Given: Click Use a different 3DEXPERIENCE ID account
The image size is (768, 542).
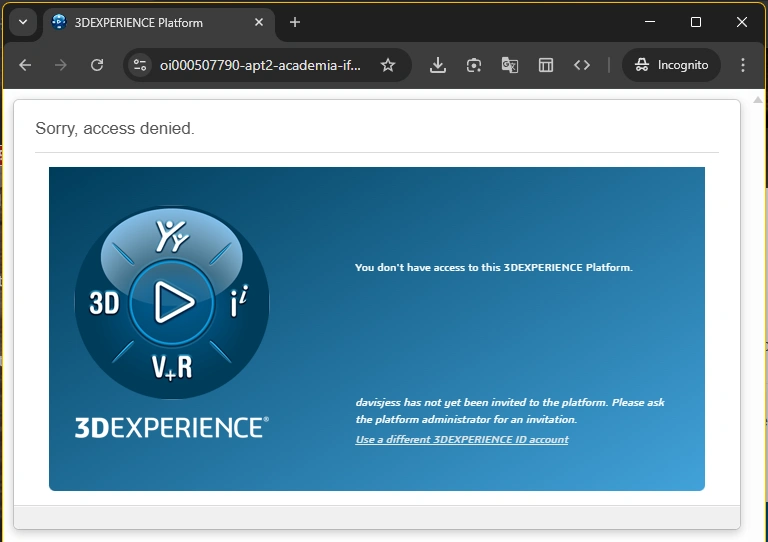Looking at the screenshot, I should click(x=462, y=439).
